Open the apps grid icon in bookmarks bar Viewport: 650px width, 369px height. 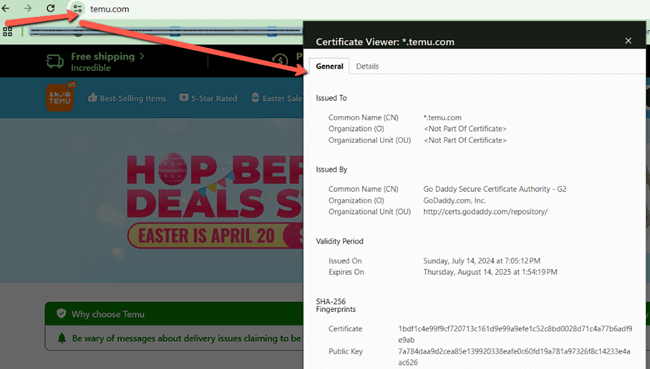tap(7, 32)
